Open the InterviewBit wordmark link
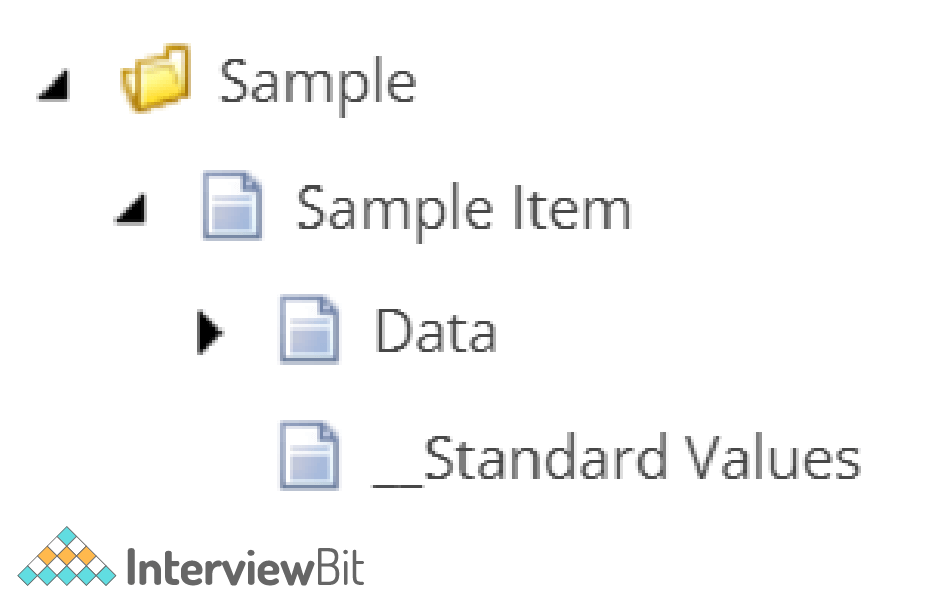This screenshot has height=608, width=943. point(245,567)
